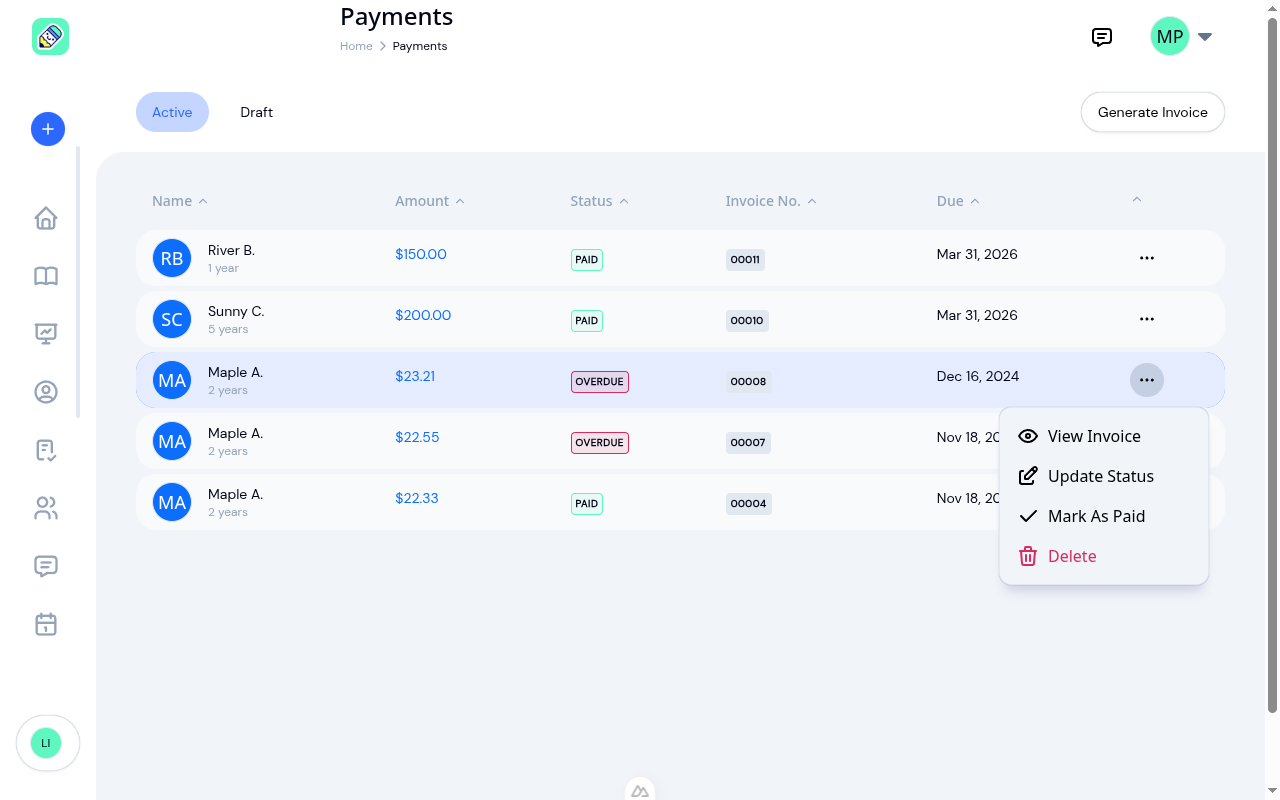Click the MA avatar on invoice 00004 row
1280x800 pixels.
coord(172,502)
